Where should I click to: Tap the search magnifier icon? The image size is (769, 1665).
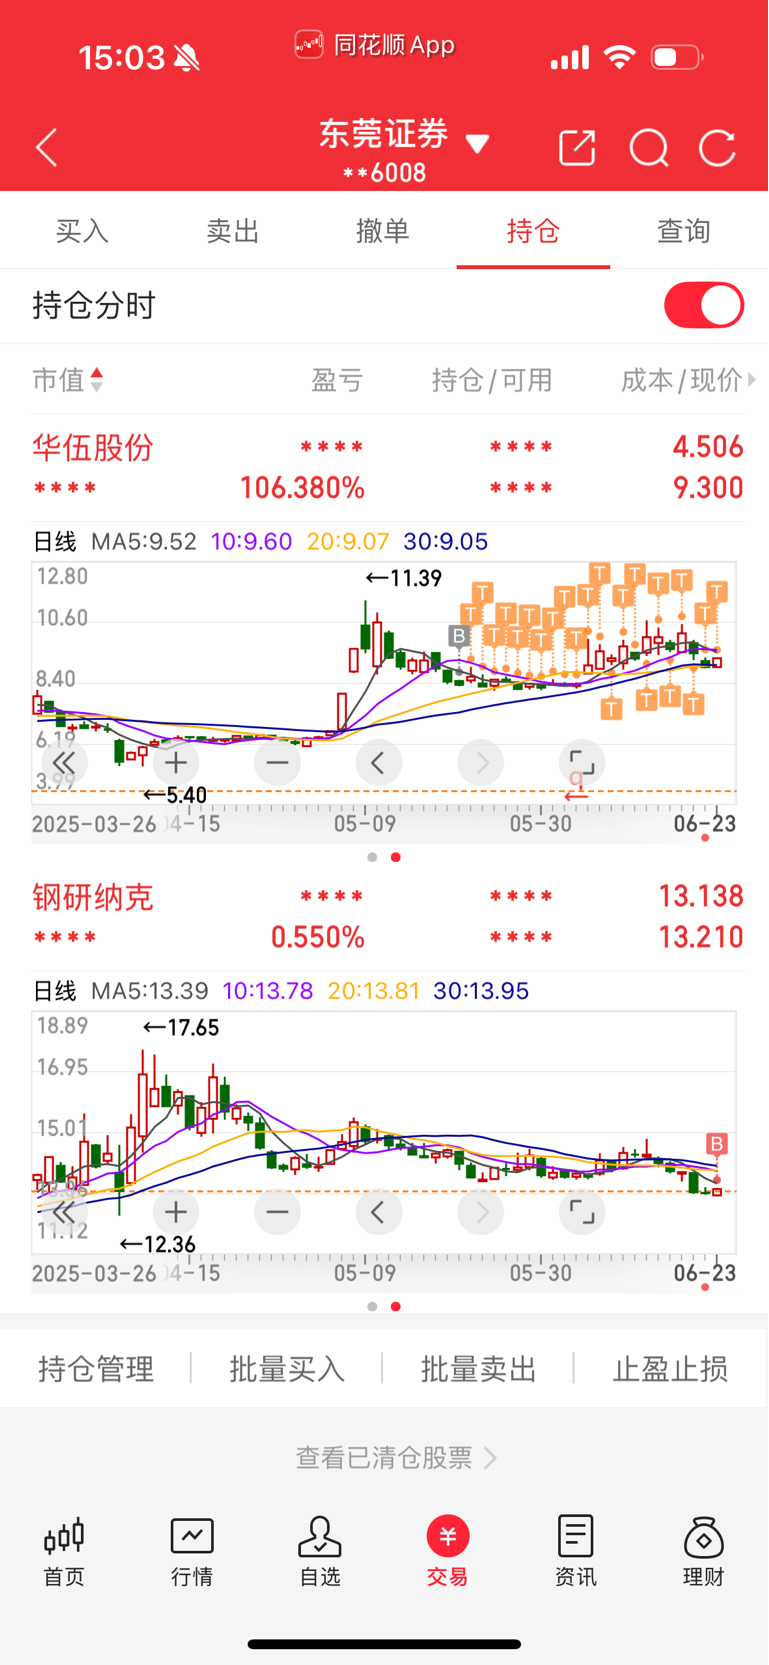[649, 148]
